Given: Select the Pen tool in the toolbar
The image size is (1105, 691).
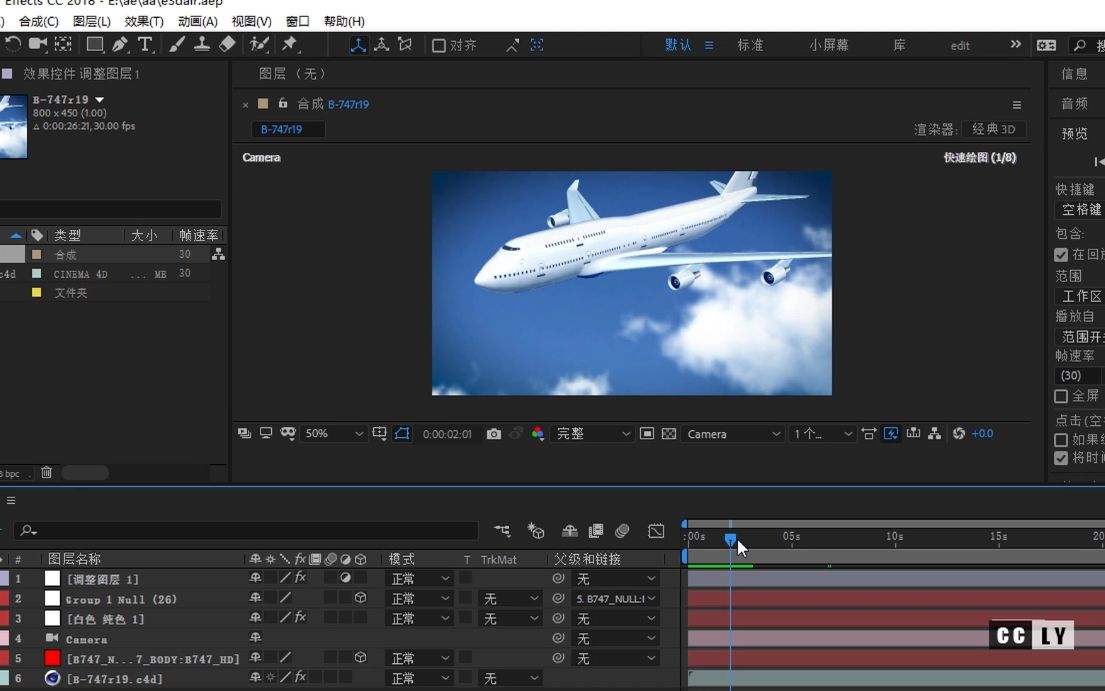Looking at the screenshot, I should coord(119,44).
